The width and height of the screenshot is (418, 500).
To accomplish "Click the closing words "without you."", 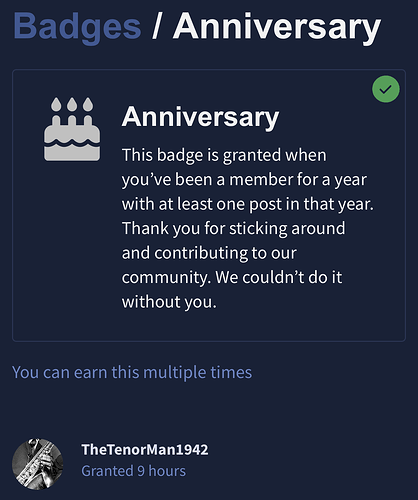I will [169, 302].
